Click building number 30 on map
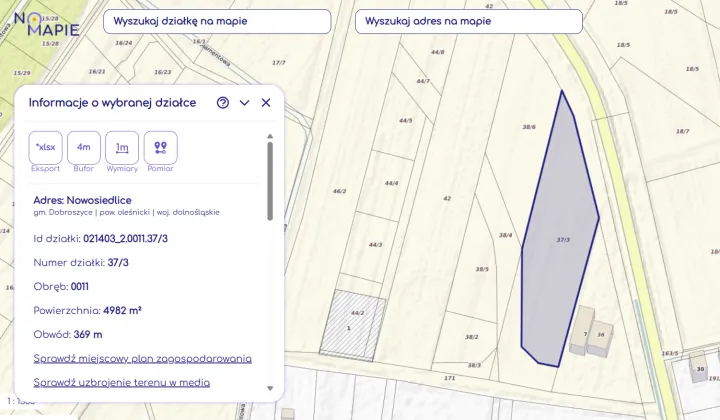Screen dimensions: 720x420 pyautogui.click(x=700, y=369)
